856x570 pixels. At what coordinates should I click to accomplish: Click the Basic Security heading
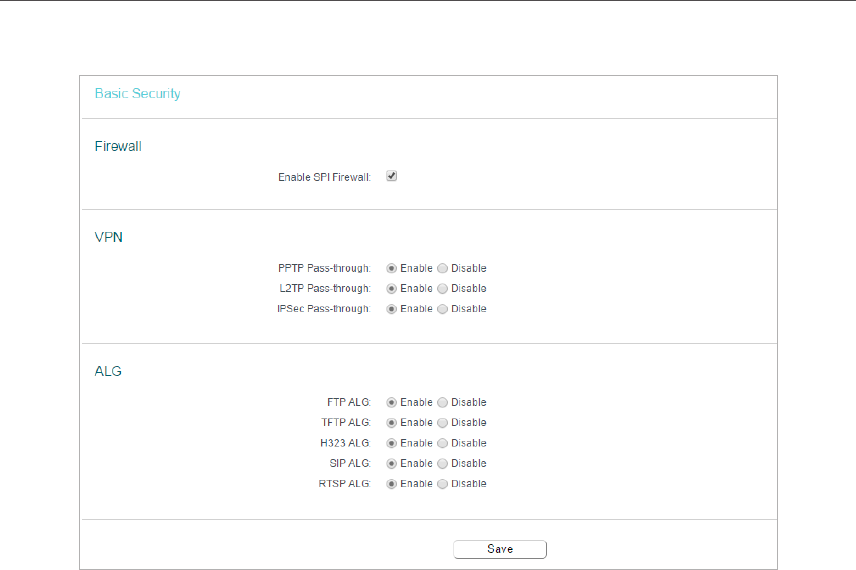pos(138,93)
